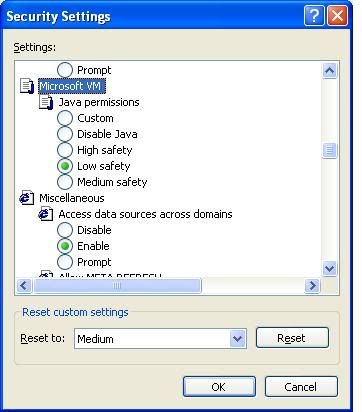Select the Disable Java radio option
This screenshot has width=362, height=412.
[65, 134]
